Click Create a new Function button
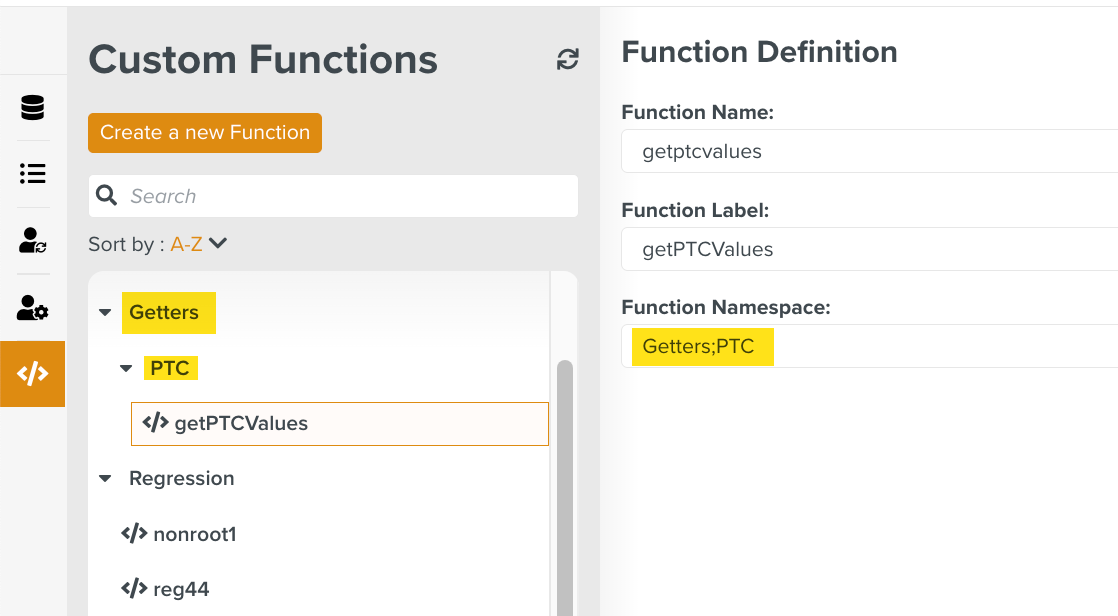Viewport: 1118px width, 616px height. coord(205,133)
